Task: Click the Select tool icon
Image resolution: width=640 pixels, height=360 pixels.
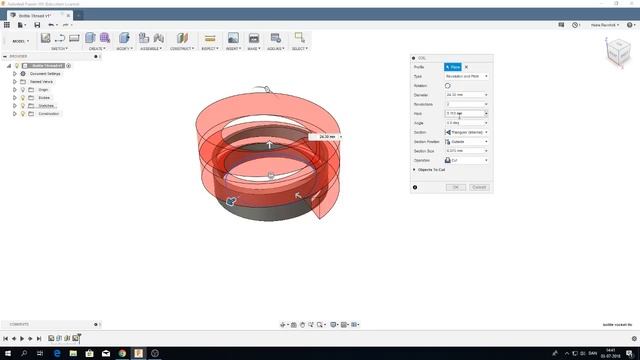Action: pyautogui.click(x=300, y=38)
